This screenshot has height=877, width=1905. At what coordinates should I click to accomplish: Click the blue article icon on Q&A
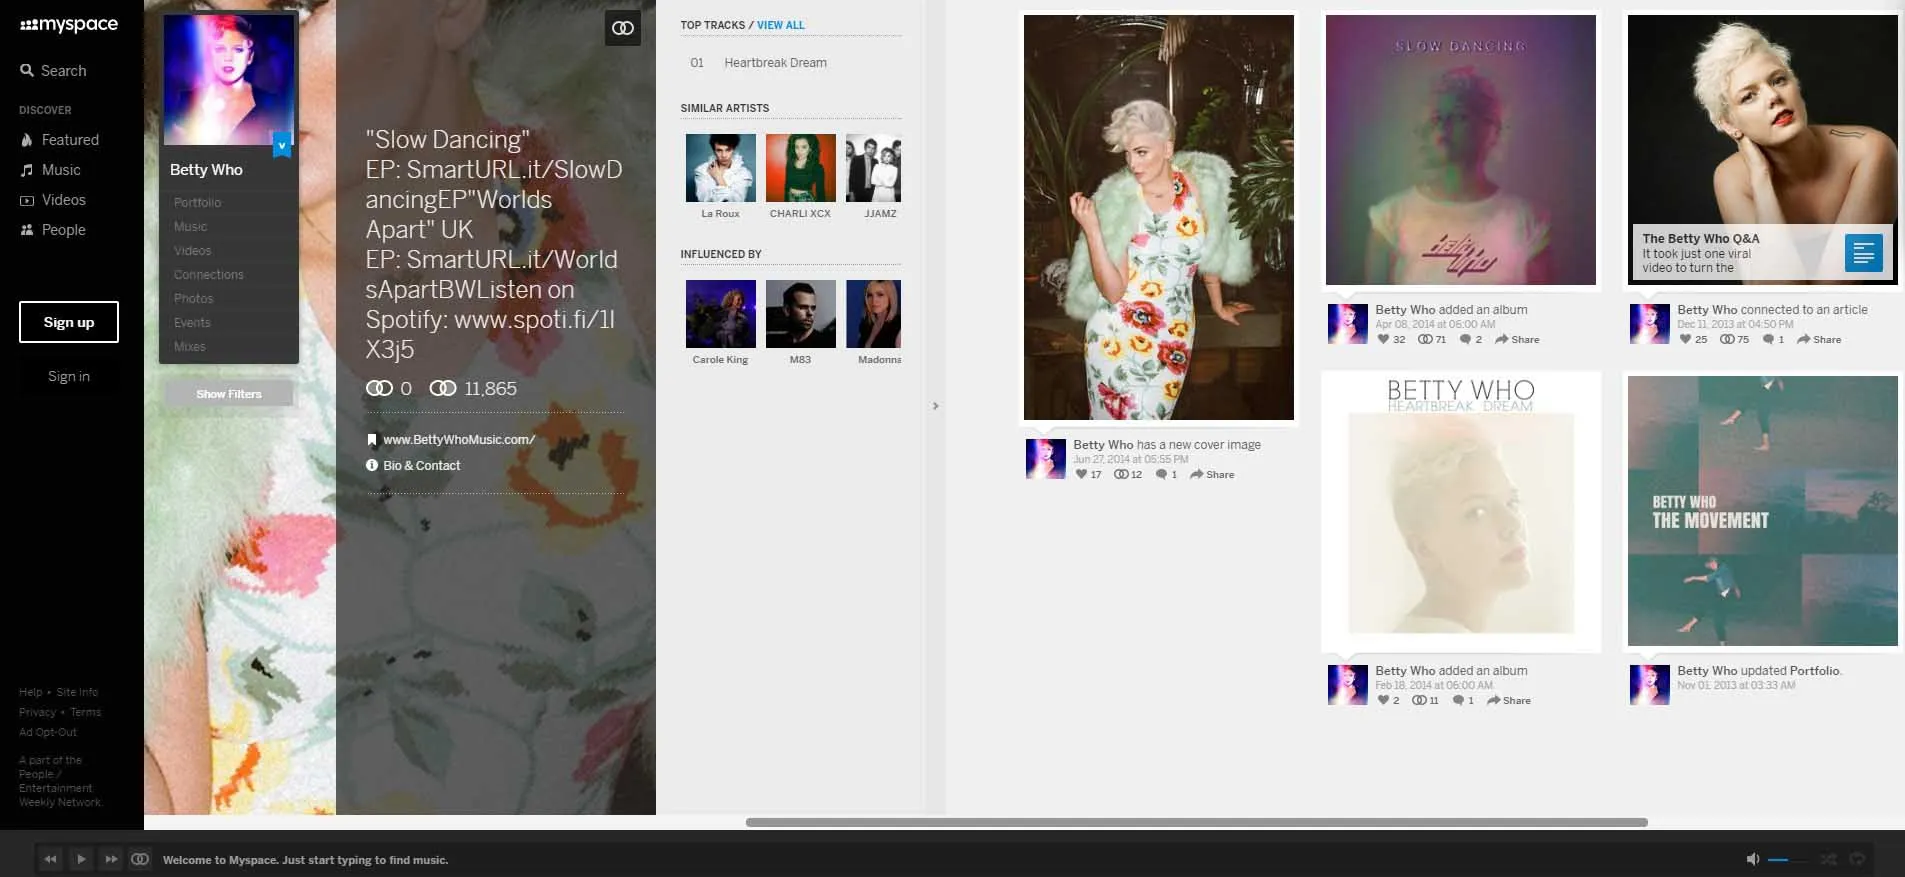point(1864,253)
